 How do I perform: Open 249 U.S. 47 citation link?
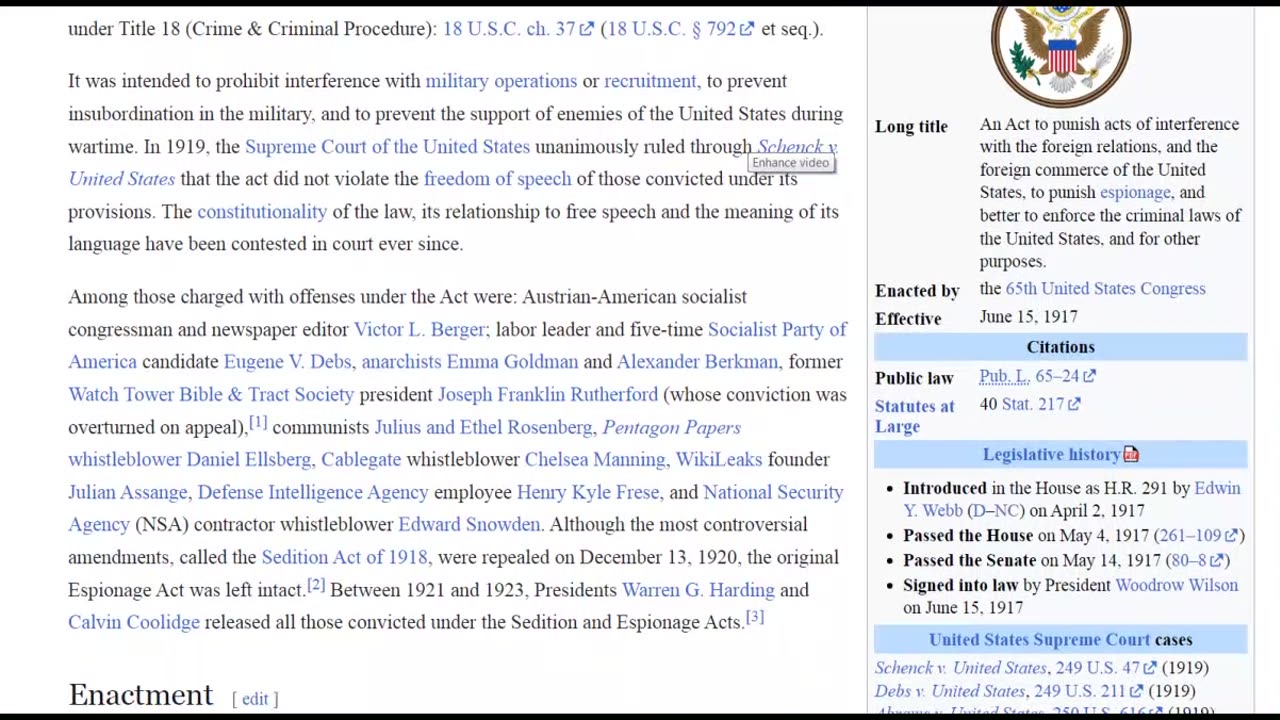pos(1105,668)
